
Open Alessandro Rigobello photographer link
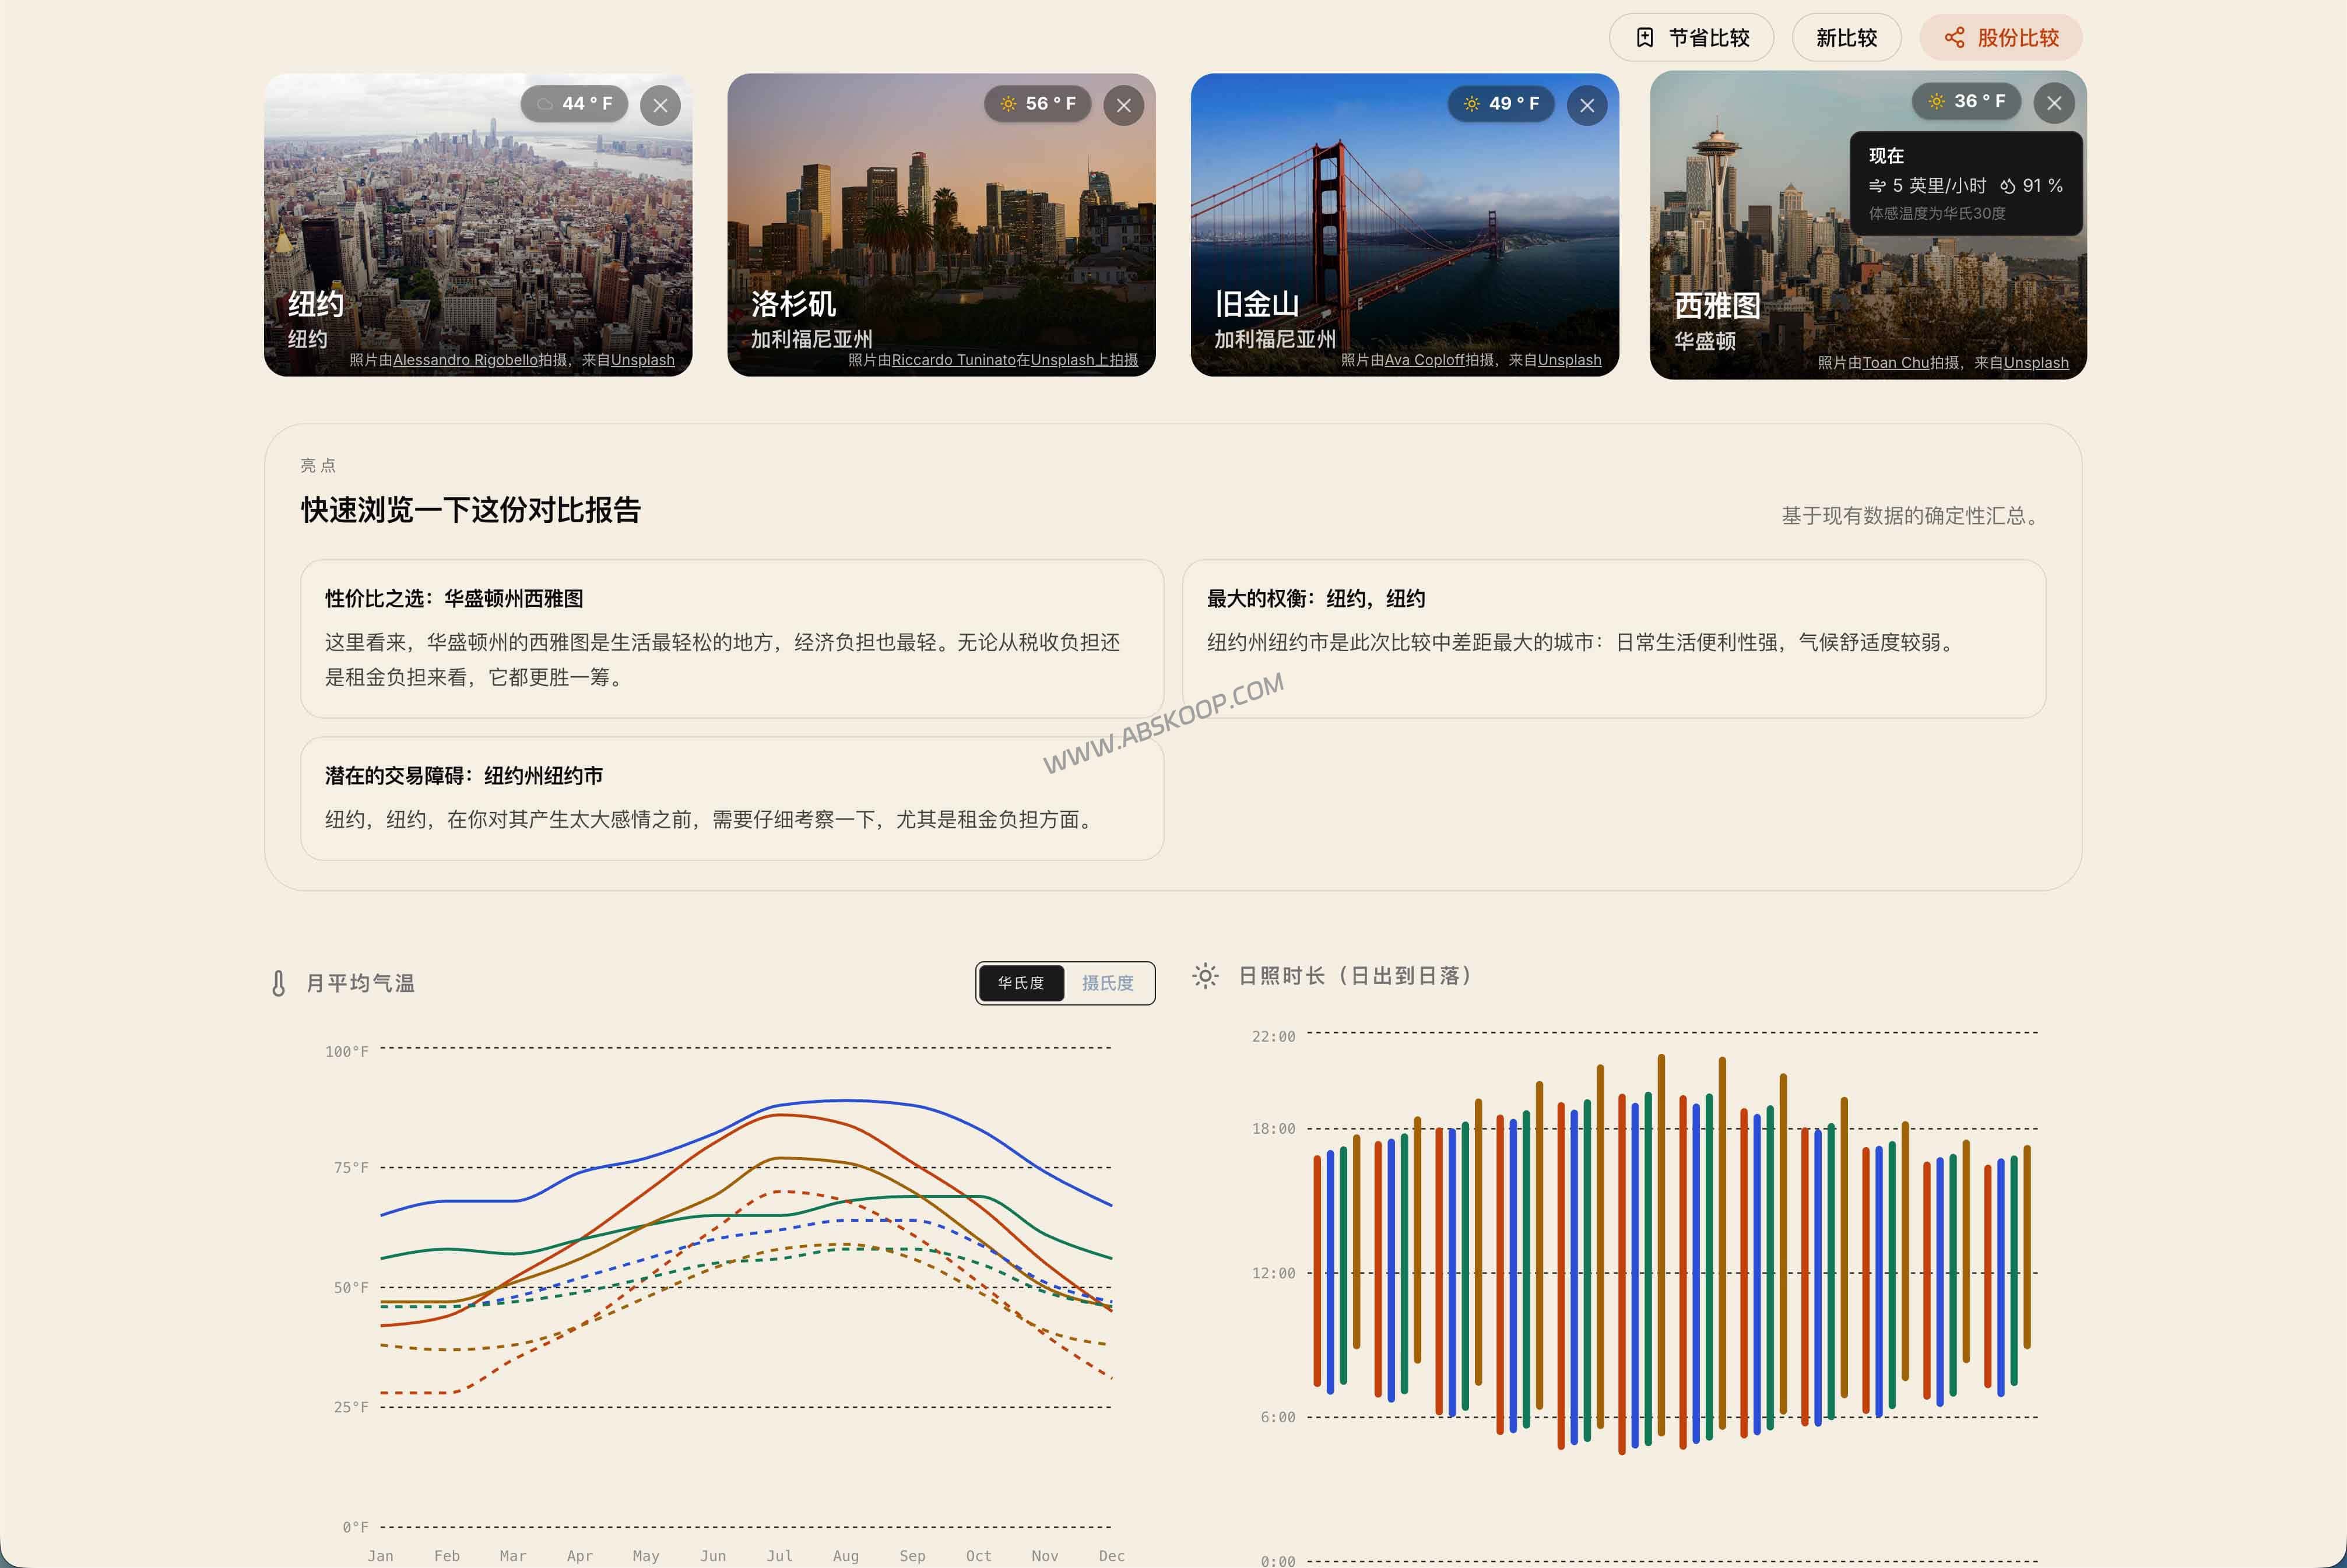(x=465, y=360)
